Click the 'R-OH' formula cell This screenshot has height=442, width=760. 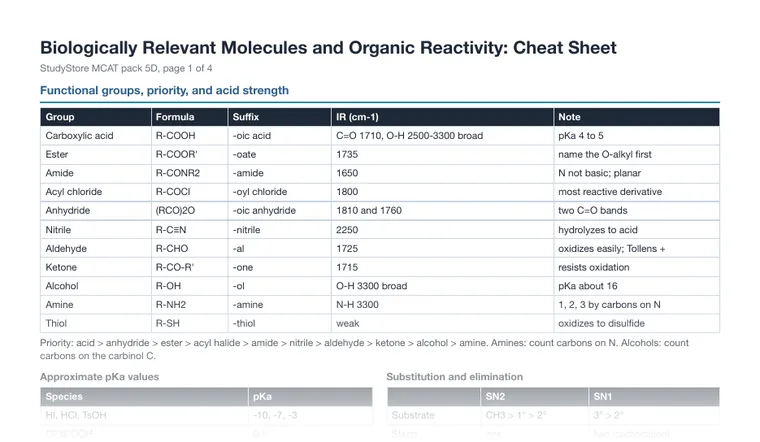coord(190,286)
